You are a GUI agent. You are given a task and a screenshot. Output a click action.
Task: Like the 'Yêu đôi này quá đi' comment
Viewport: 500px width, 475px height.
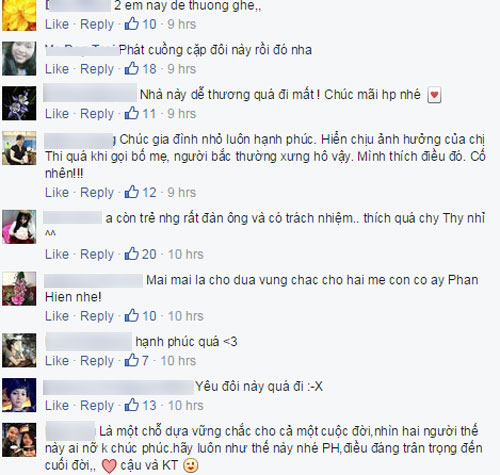[x=57, y=405]
